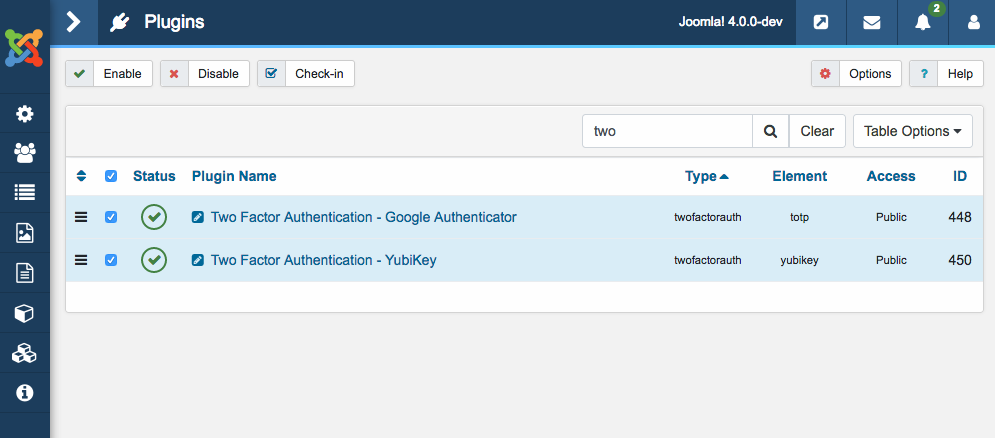The image size is (995, 438).
Task: Click 'Public' access in YubiKey row
Action: (891, 260)
